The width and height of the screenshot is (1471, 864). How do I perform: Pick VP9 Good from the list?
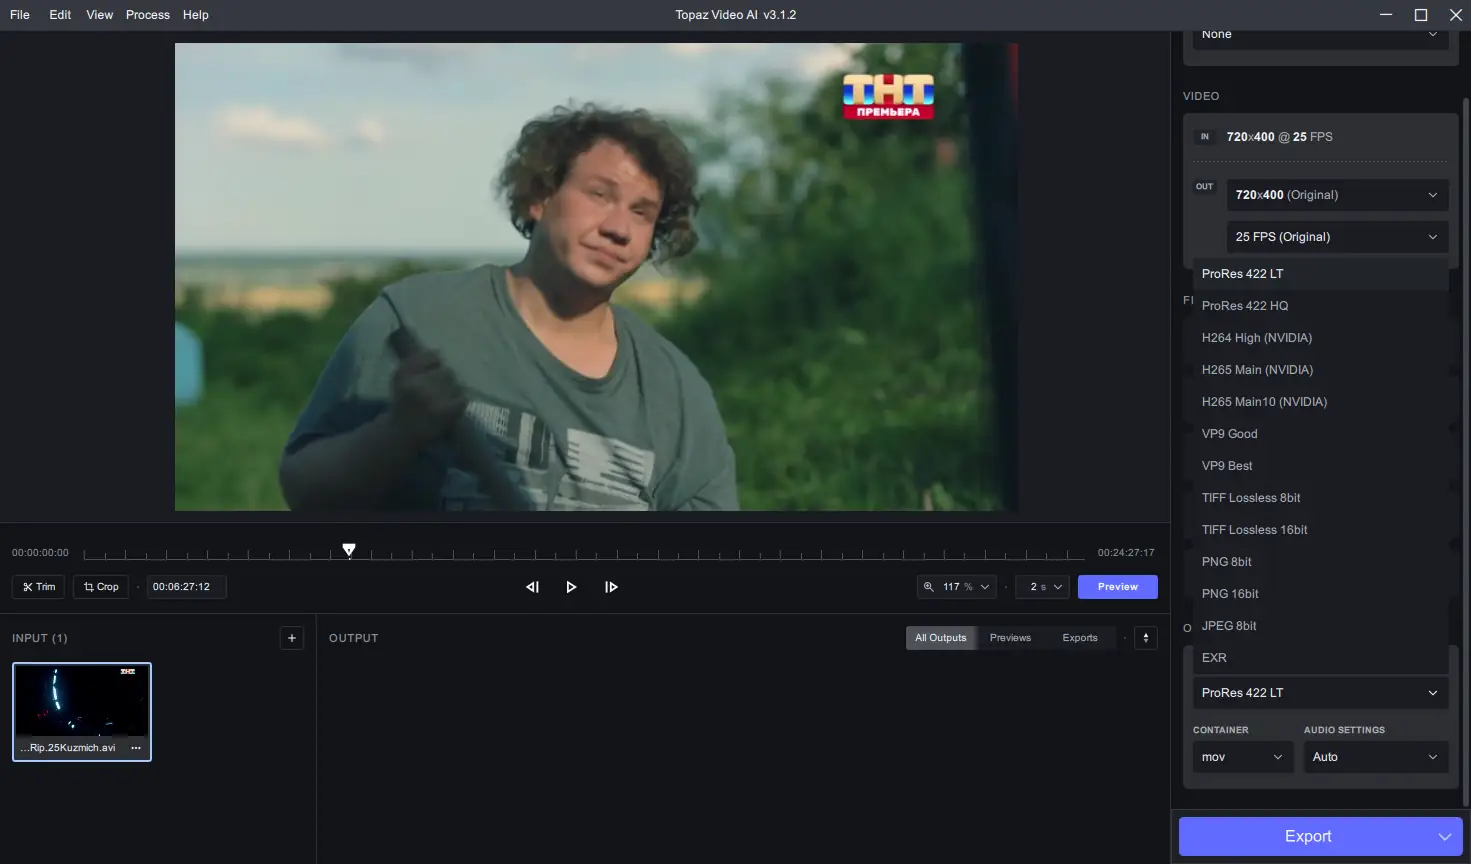coord(1320,434)
